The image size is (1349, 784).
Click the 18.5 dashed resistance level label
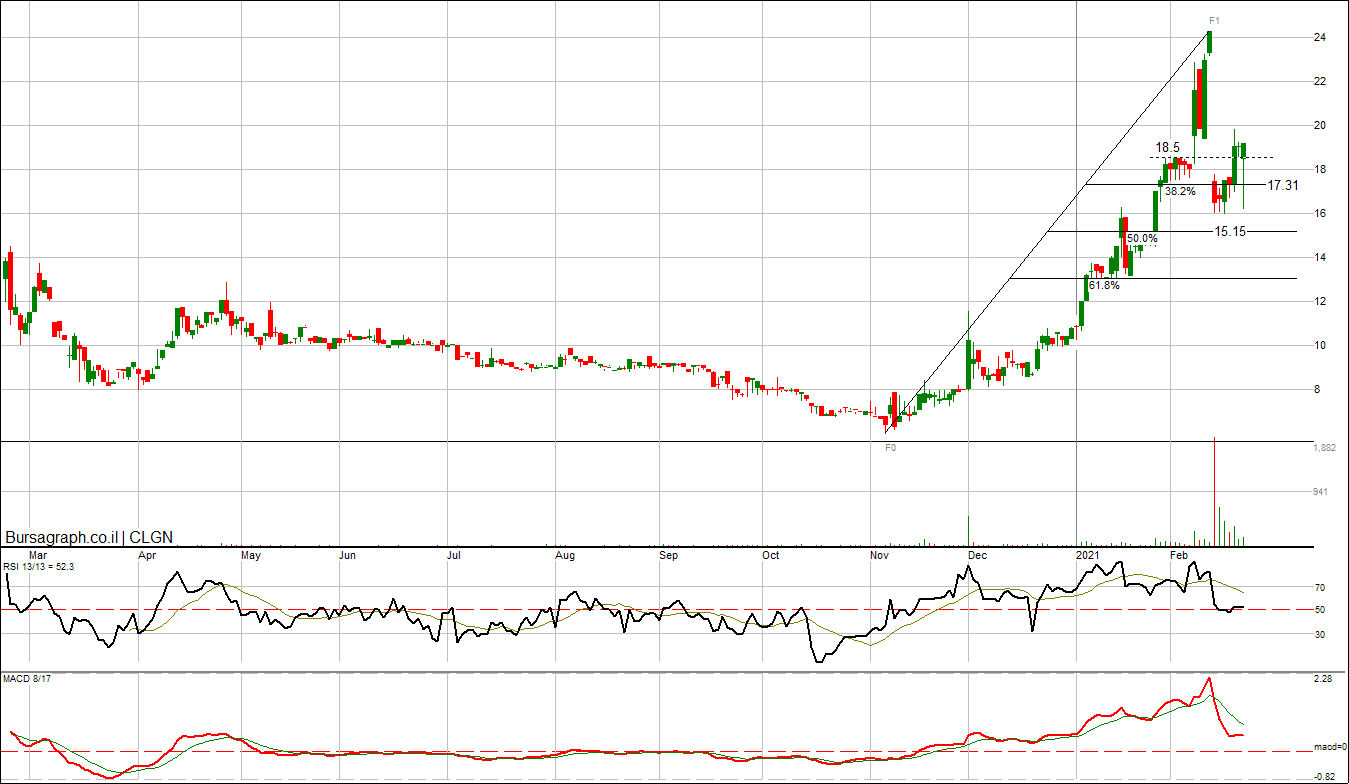[x=1168, y=148]
